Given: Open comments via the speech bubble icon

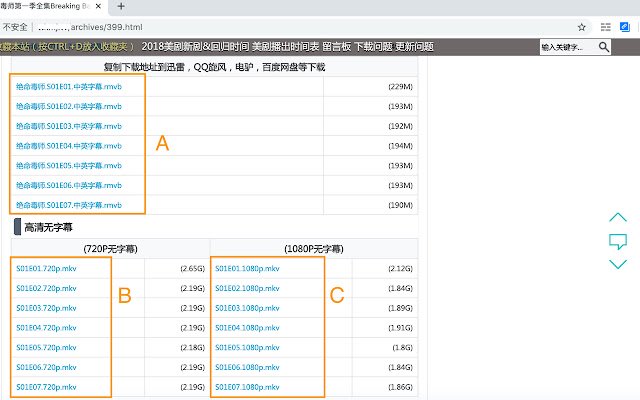Looking at the screenshot, I should (618, 241).
